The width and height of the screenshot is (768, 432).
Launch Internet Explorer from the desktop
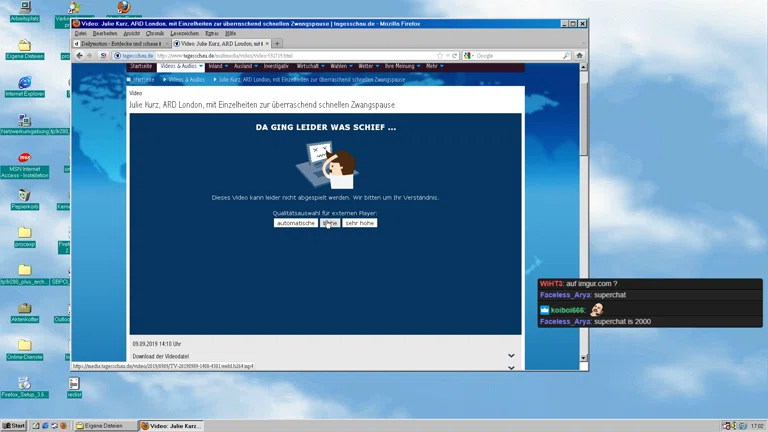coord(24,87)
